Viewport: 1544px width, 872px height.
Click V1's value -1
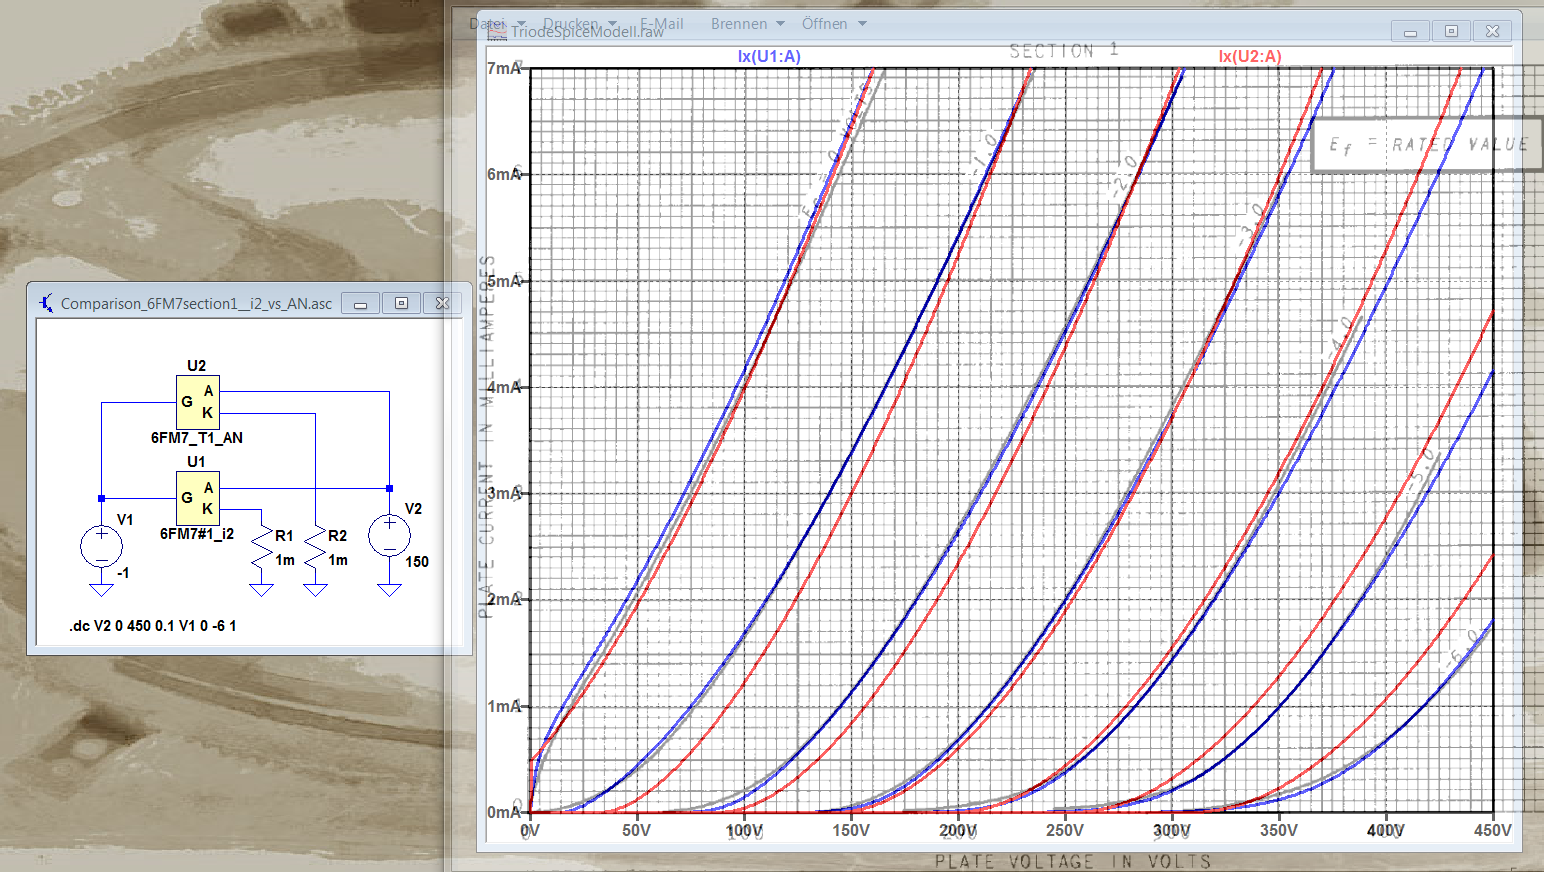point(122,573)
